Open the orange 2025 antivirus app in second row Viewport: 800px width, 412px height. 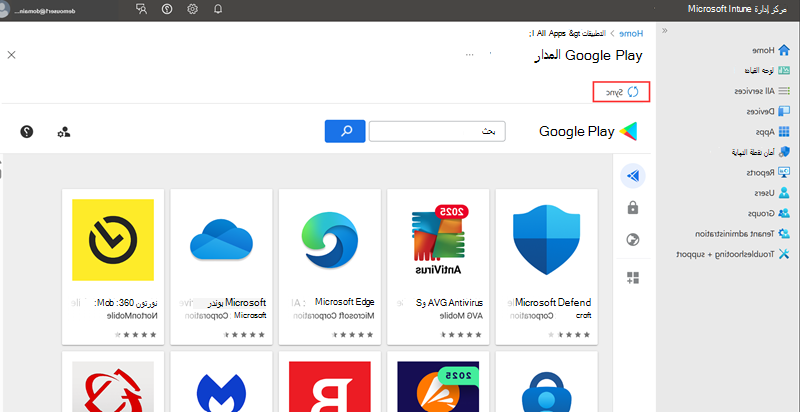(438, 381)
